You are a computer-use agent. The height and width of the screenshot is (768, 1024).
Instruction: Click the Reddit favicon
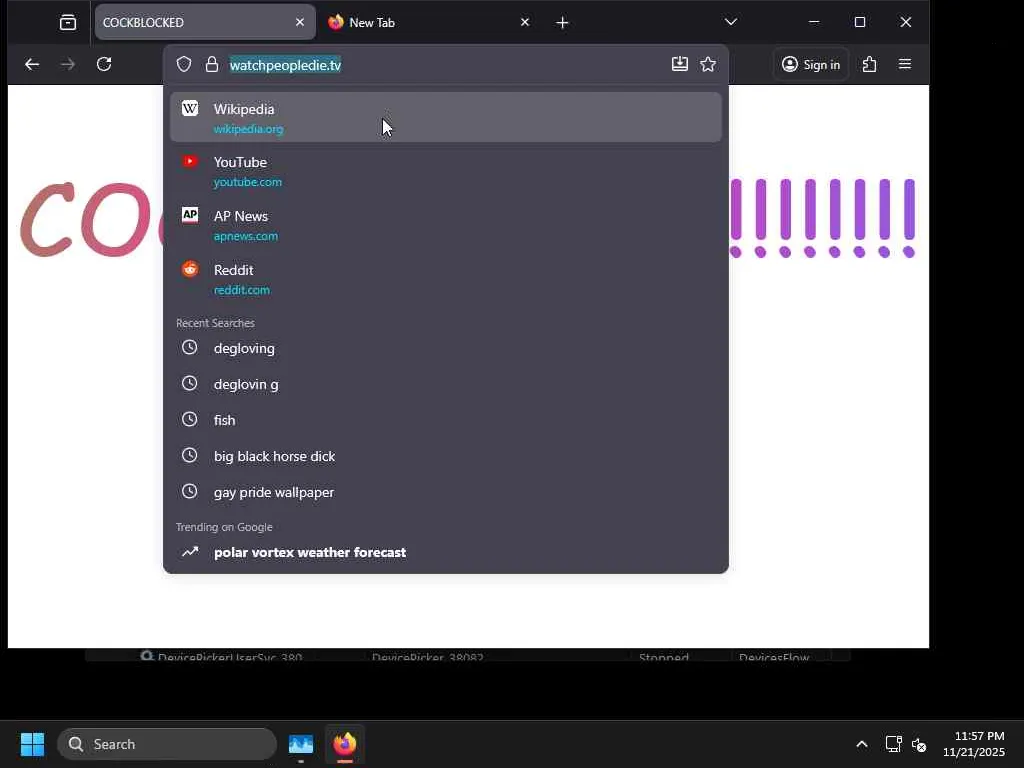click(190, 268)
